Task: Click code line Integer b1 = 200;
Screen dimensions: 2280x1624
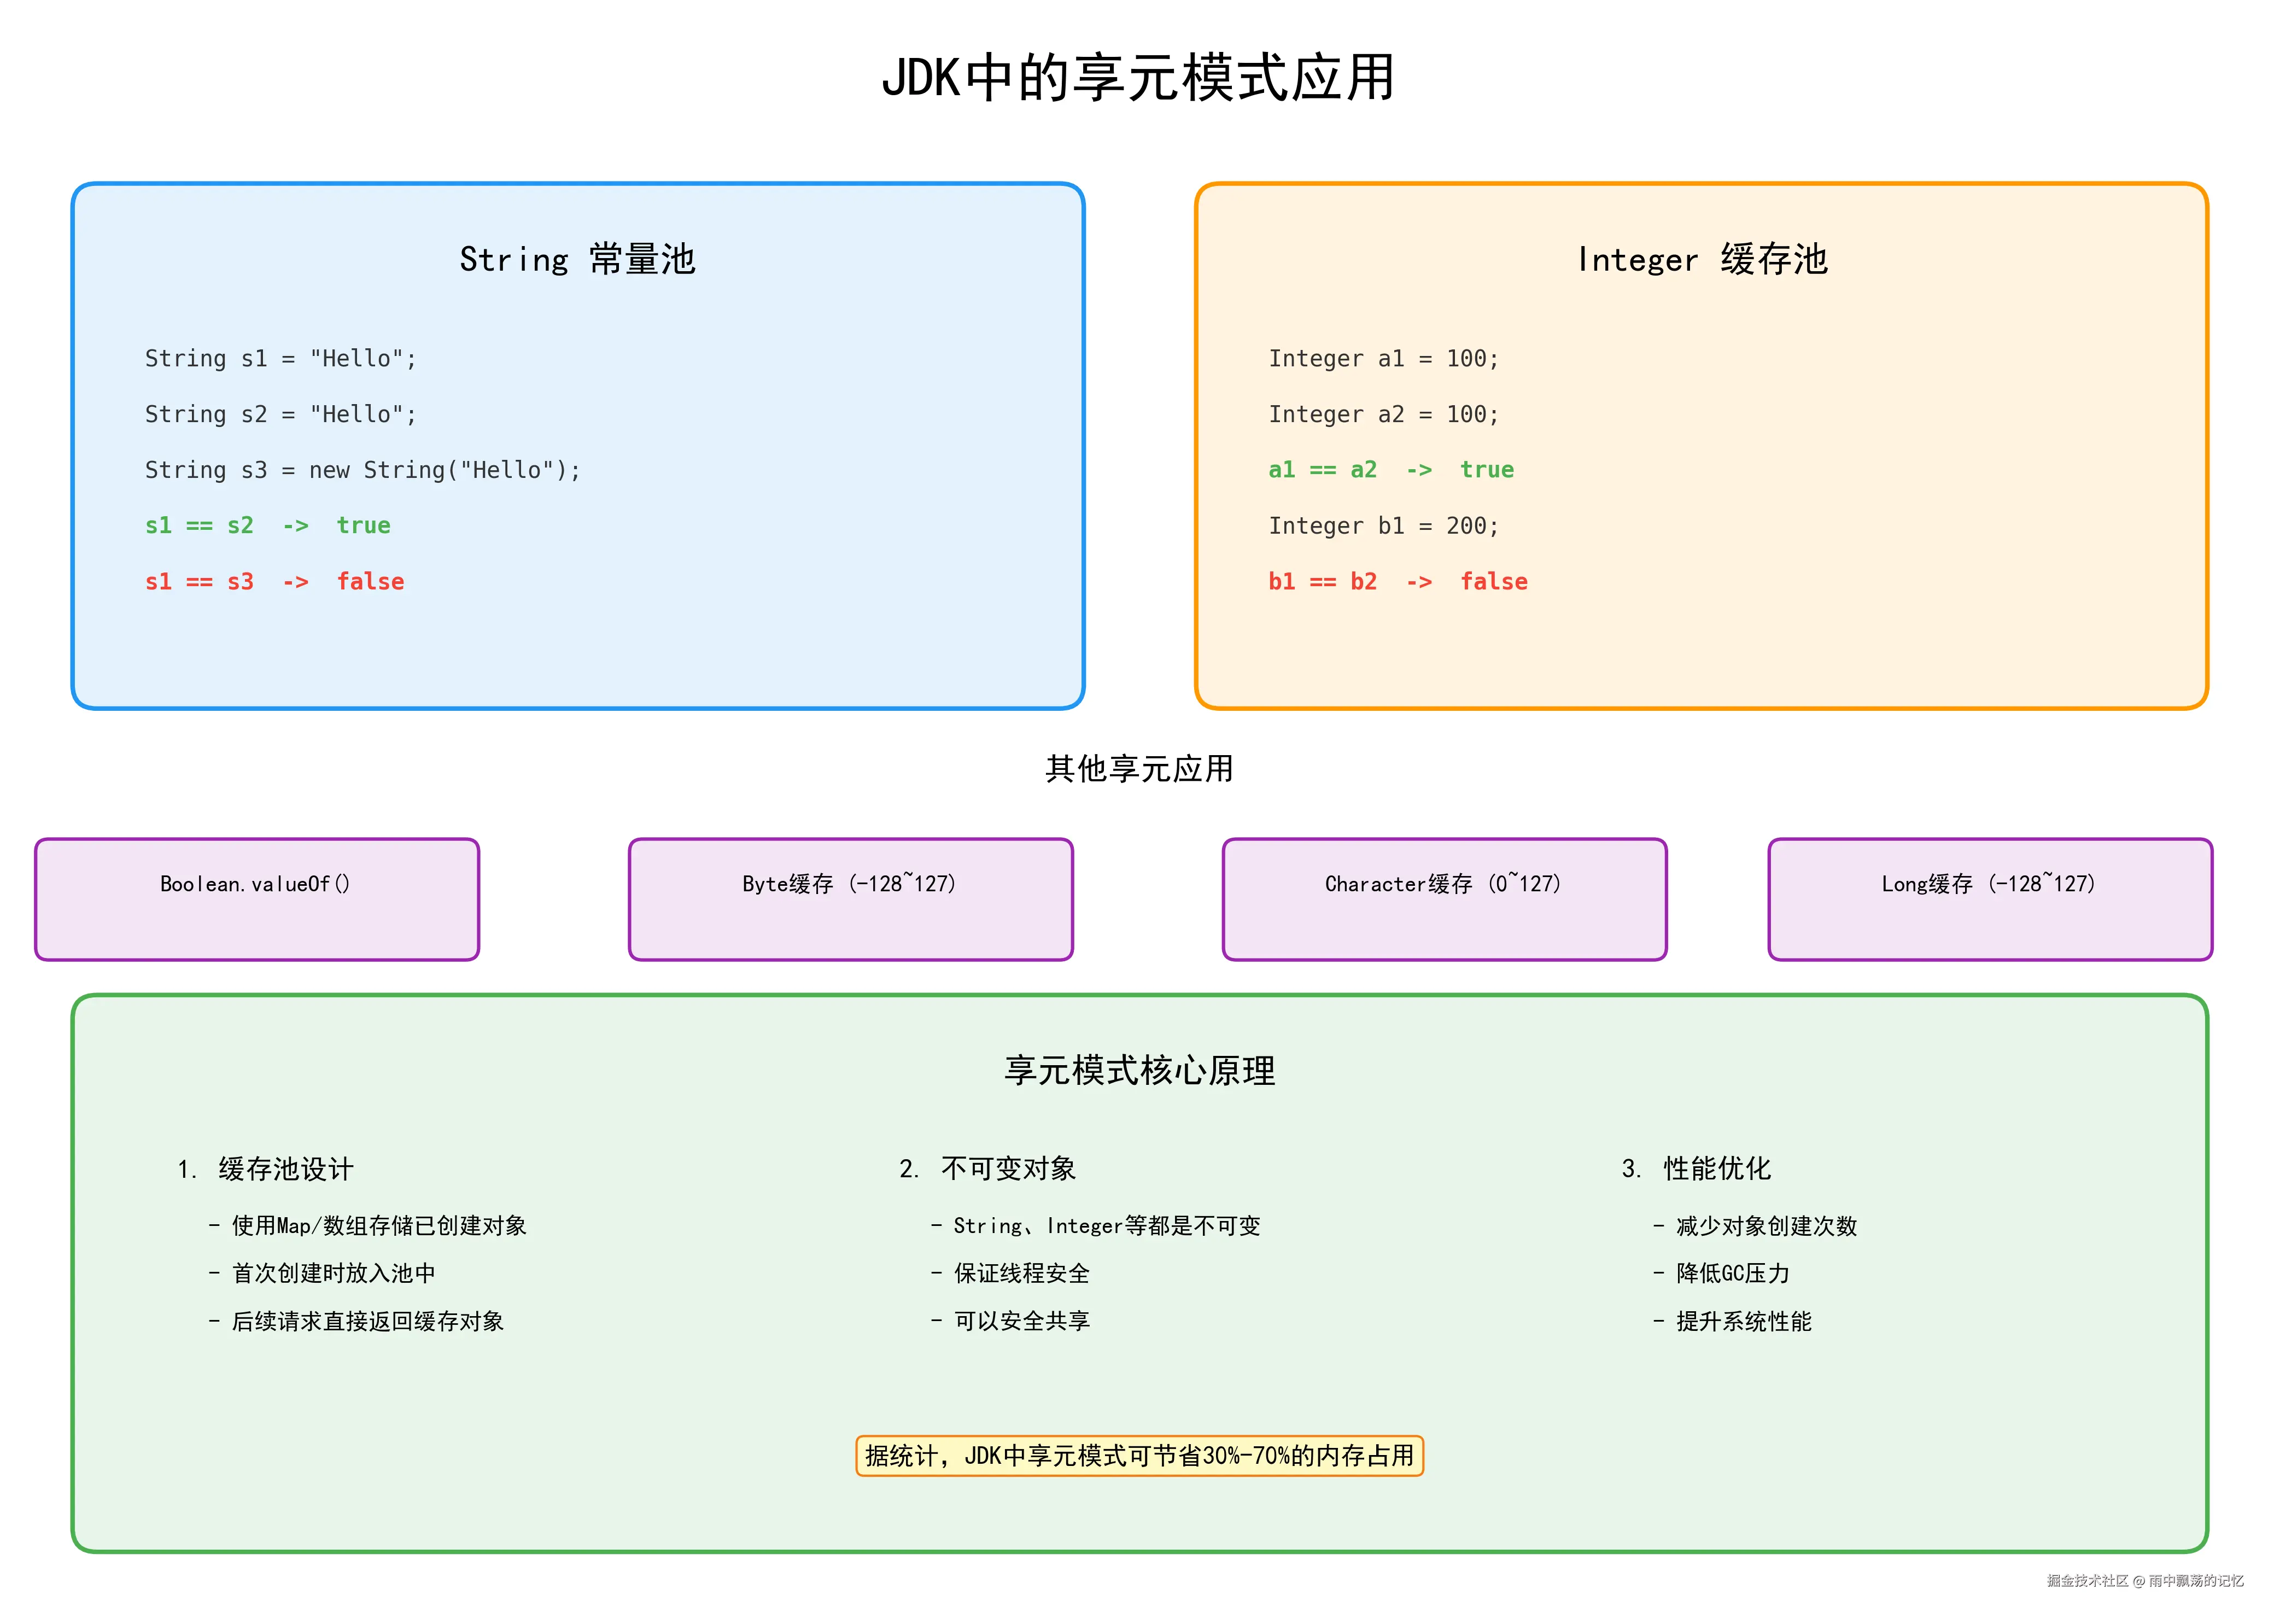Action: click(1383, 526)
